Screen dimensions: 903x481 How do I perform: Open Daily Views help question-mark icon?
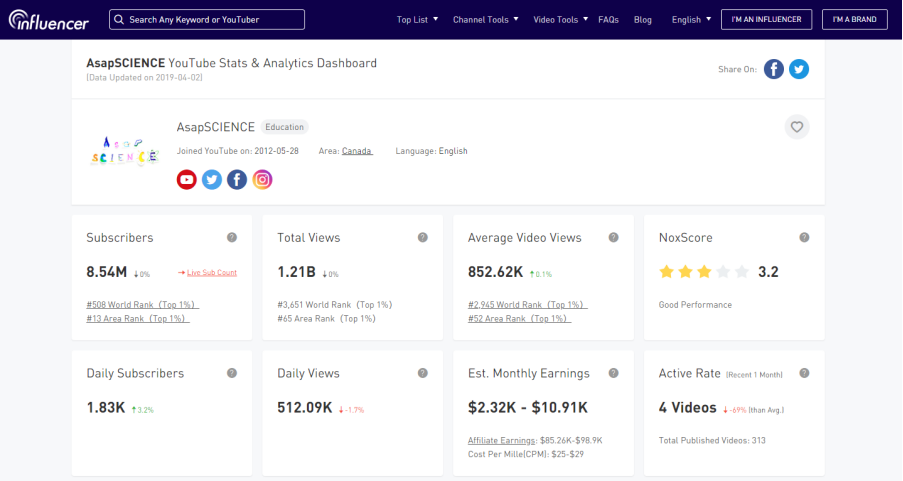point(423,373)
